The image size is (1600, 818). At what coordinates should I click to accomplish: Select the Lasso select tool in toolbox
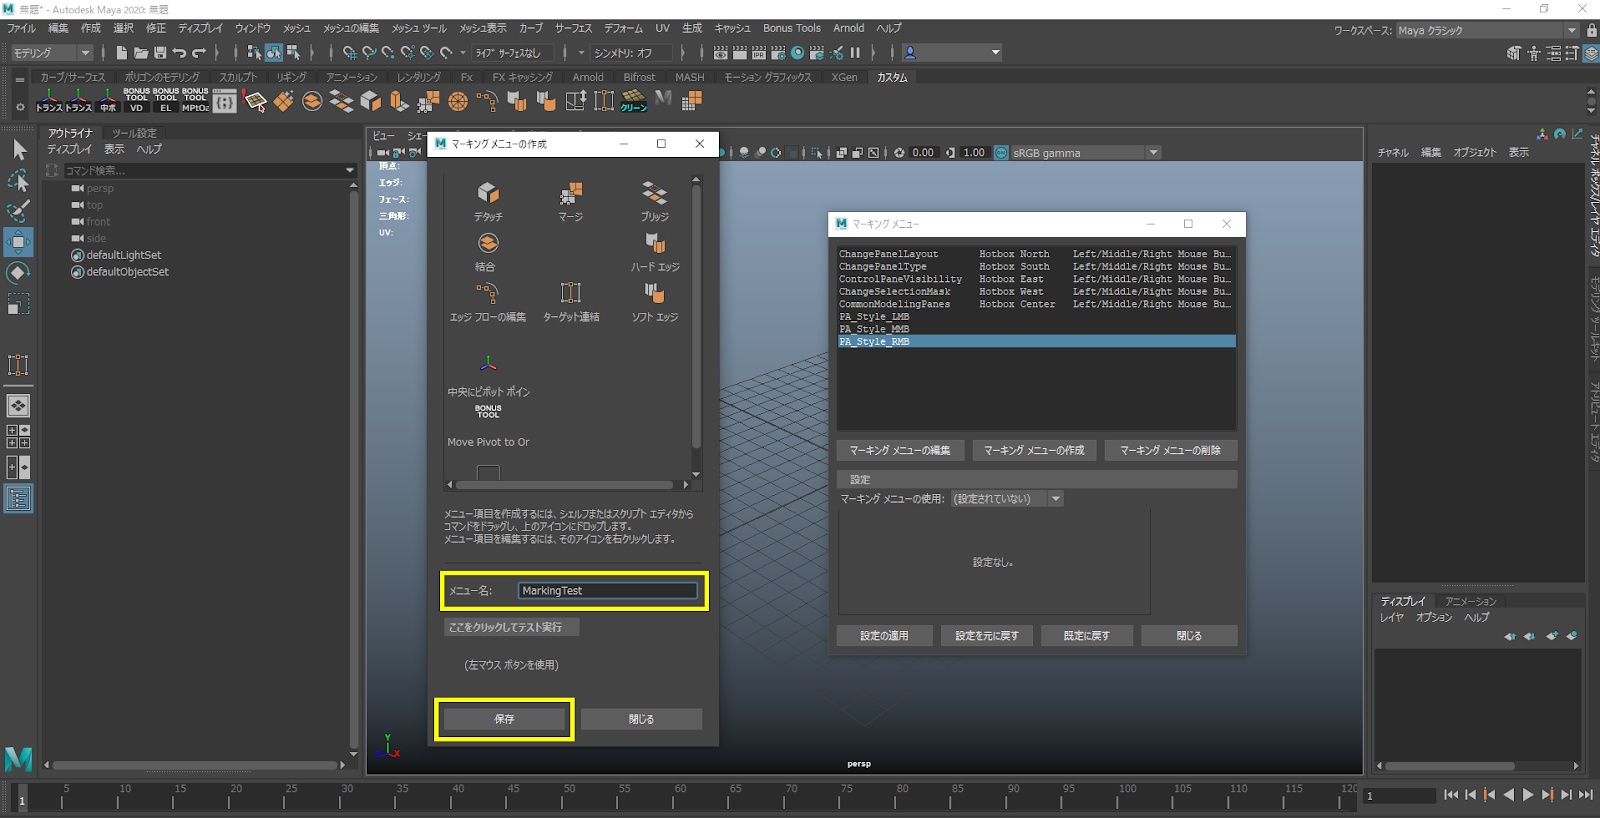pos(19,181)
